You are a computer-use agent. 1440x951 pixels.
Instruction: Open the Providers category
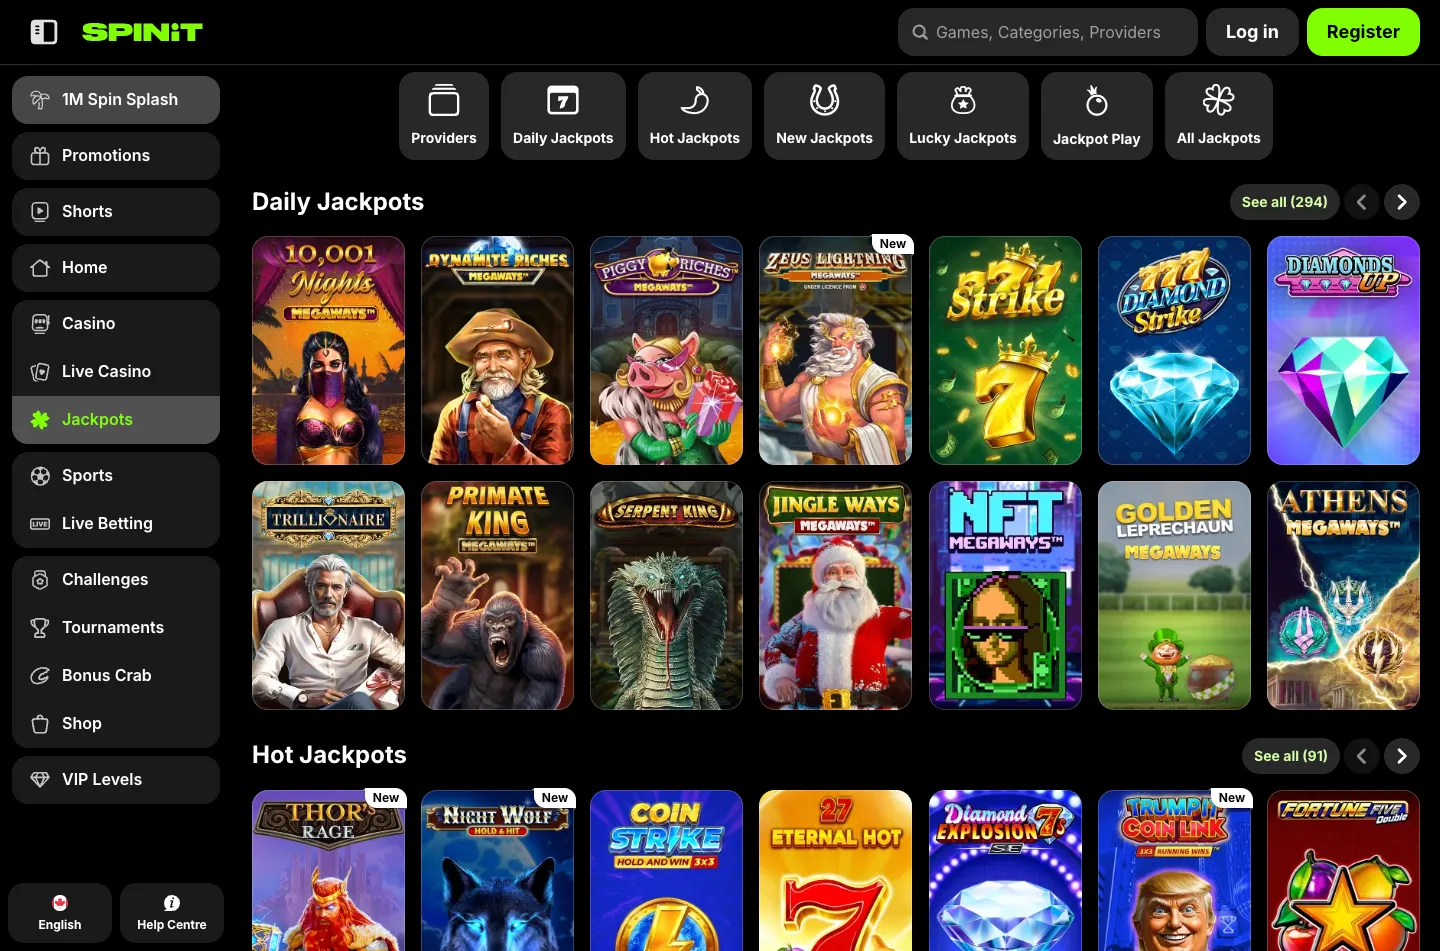(x=444, y=116)
